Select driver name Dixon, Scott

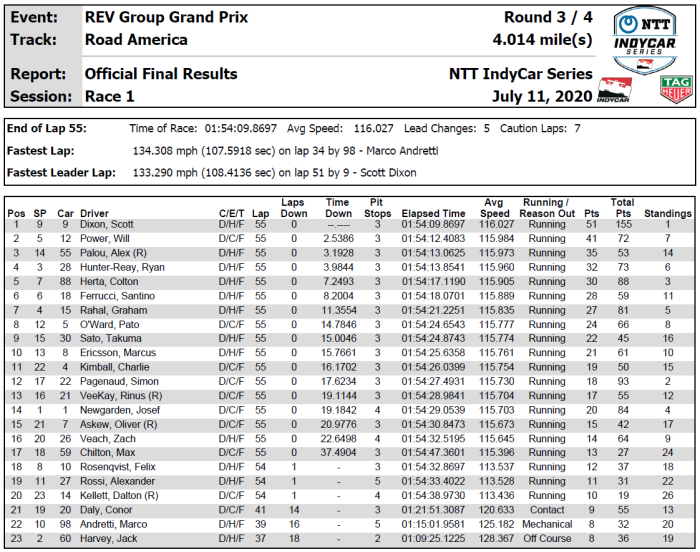107,225
